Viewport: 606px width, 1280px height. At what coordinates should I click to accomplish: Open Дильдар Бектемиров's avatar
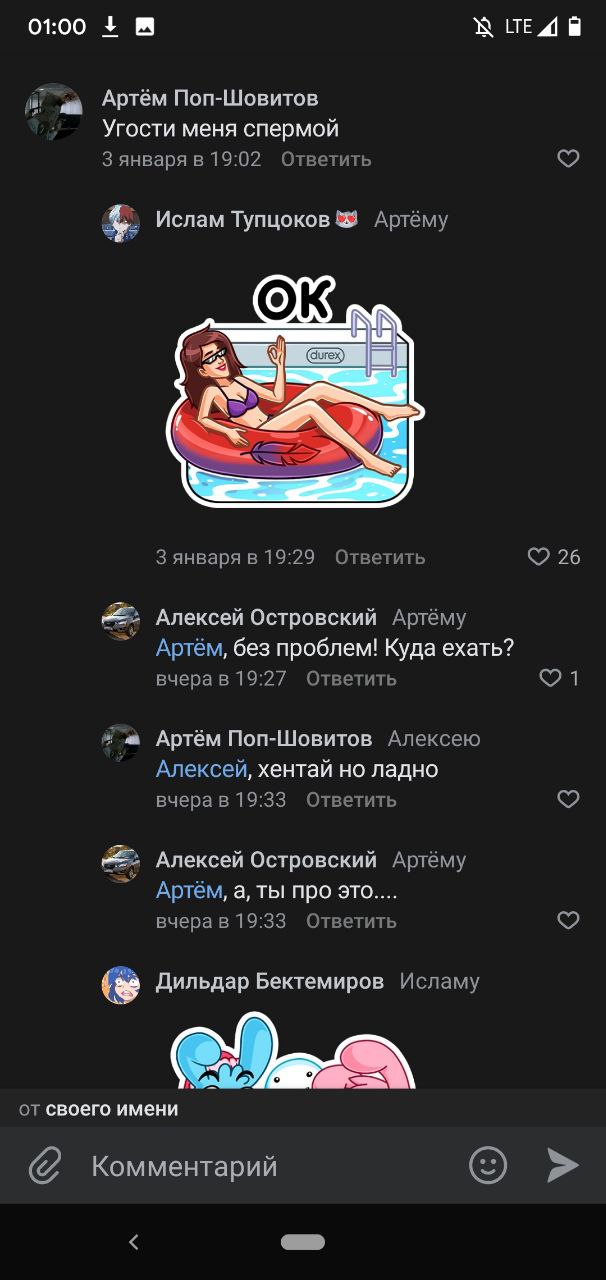tap(121, 985)
